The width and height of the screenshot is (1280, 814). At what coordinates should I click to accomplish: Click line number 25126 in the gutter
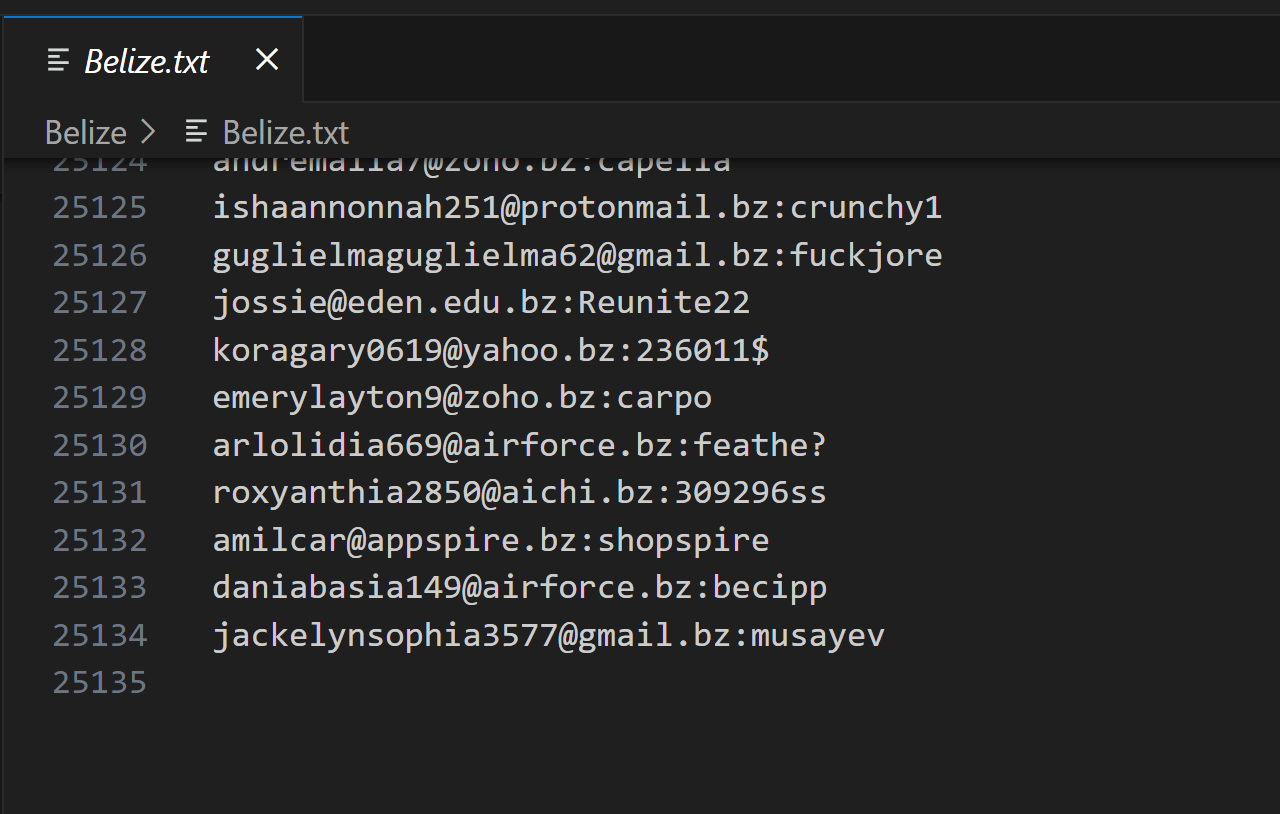click(100, 256)
